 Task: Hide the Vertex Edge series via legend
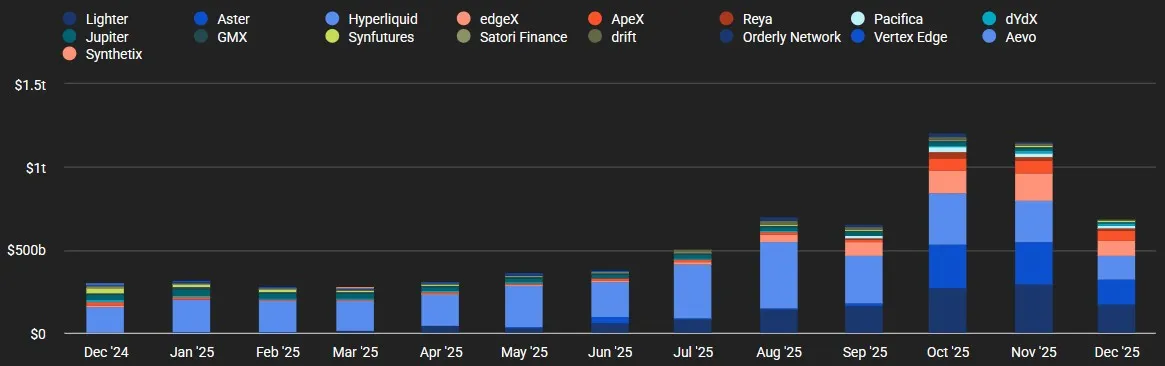(x=899, y=37)
